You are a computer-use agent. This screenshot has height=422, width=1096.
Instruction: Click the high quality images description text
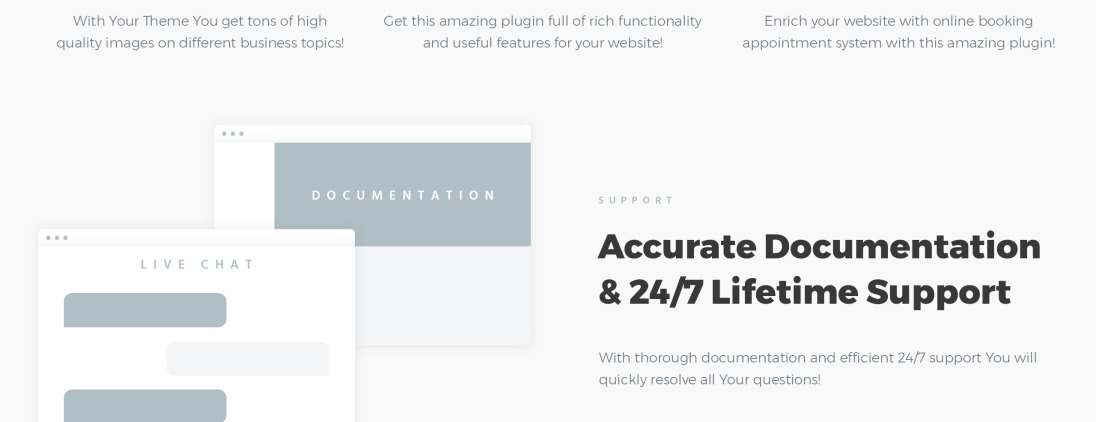tap(200, 32)
